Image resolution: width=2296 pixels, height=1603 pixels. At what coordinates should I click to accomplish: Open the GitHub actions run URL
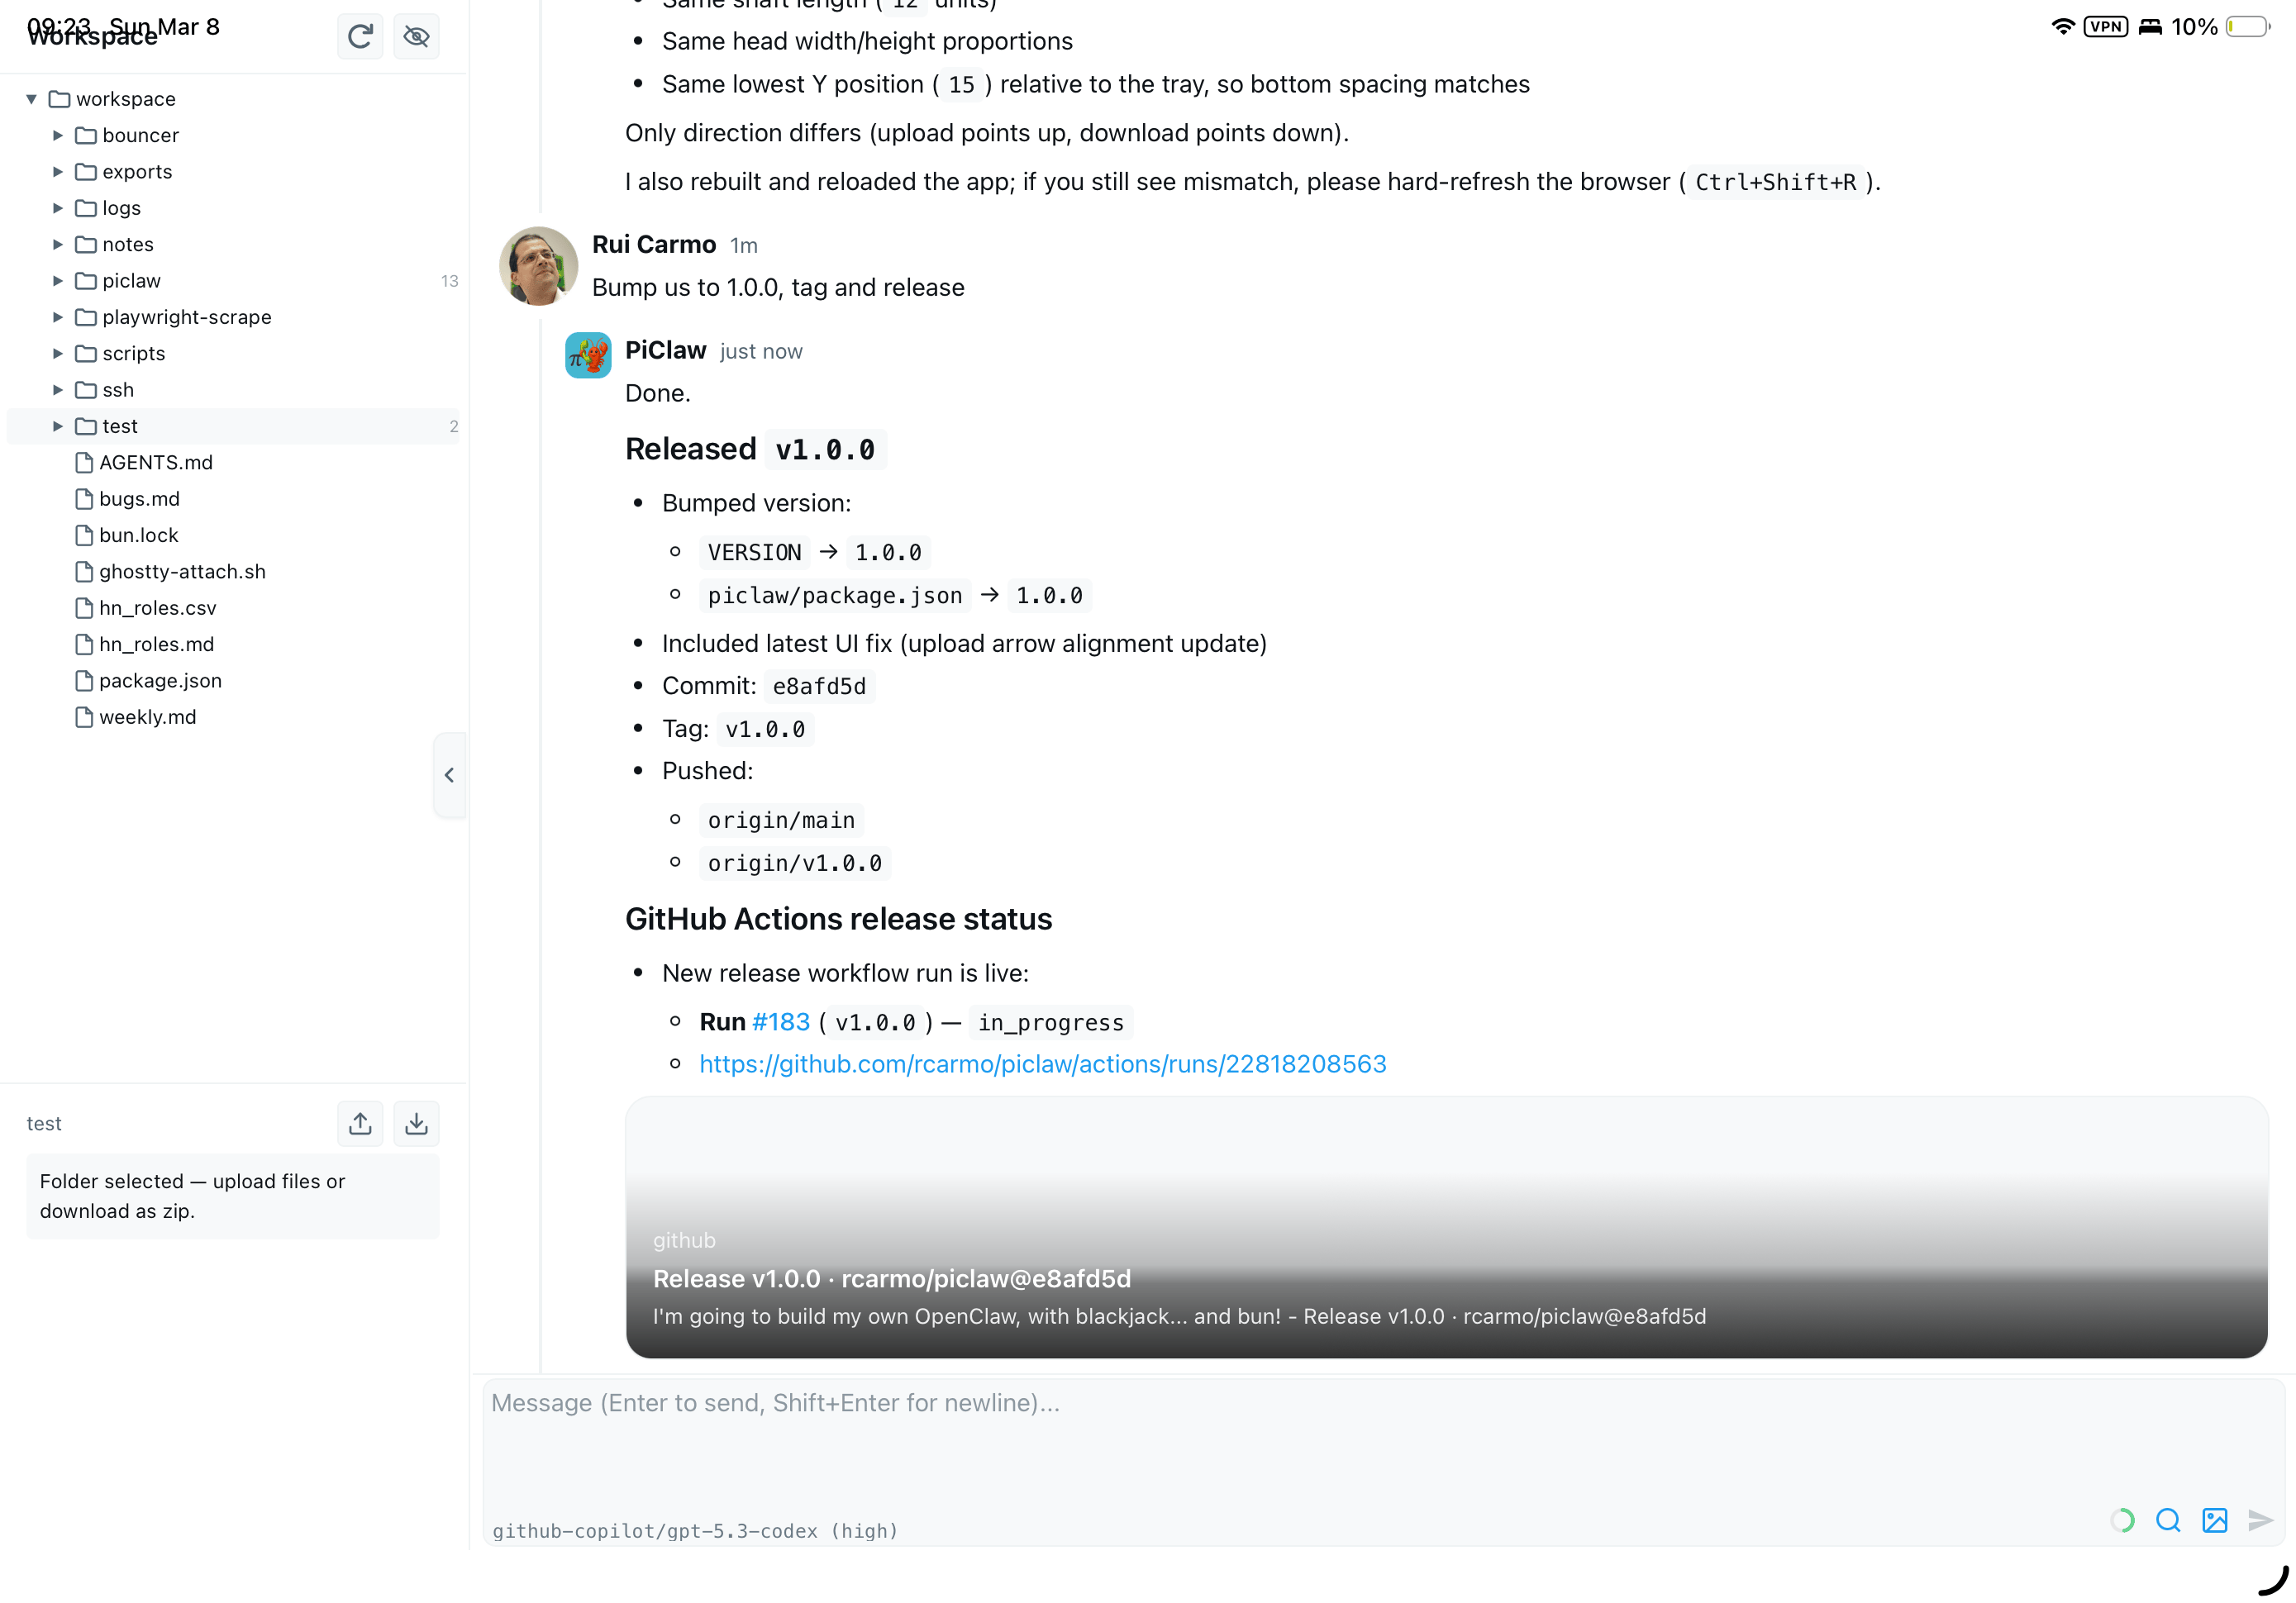tap(1042, 1064)
